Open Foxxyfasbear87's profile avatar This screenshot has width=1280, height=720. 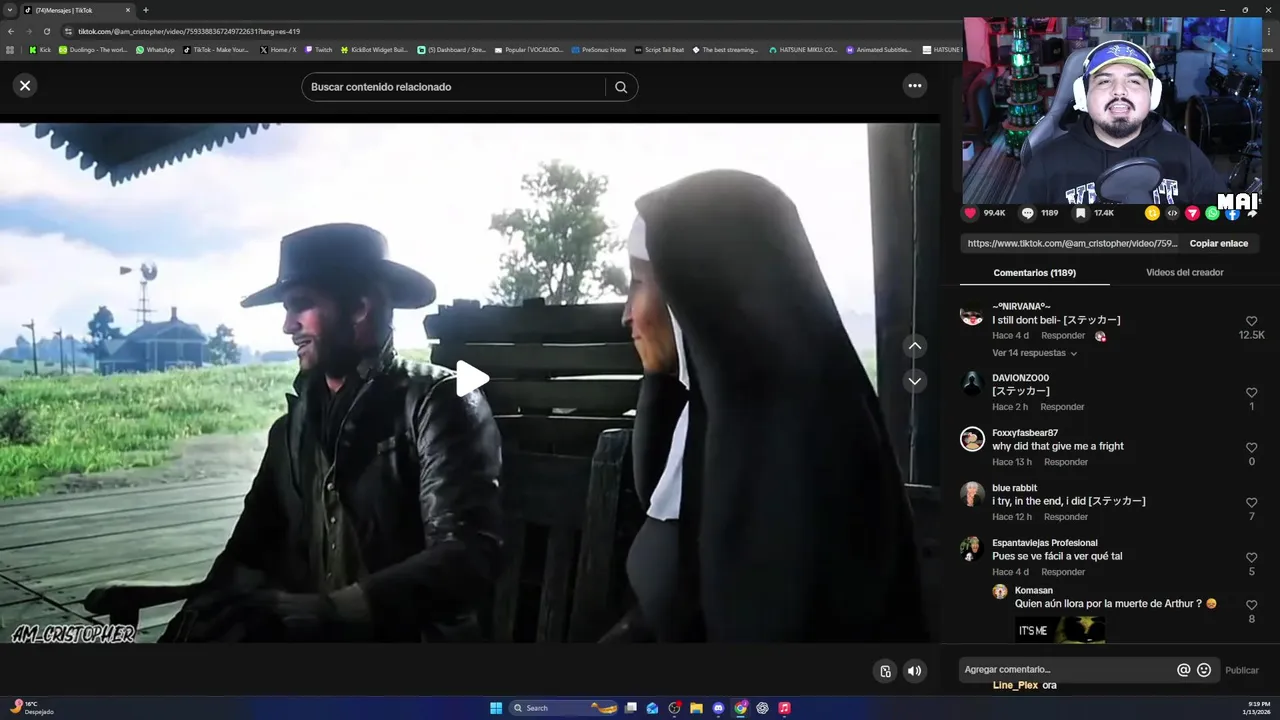pyautogui.click(x=972, y=439)
